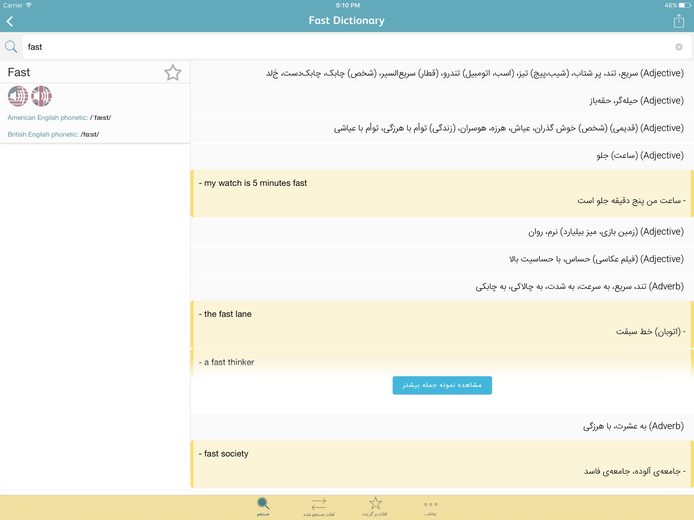The height and width of the screenshot is (520, 694).
Task: Select the Adverb definition above 'fast society'
Action: click(442, 426)
